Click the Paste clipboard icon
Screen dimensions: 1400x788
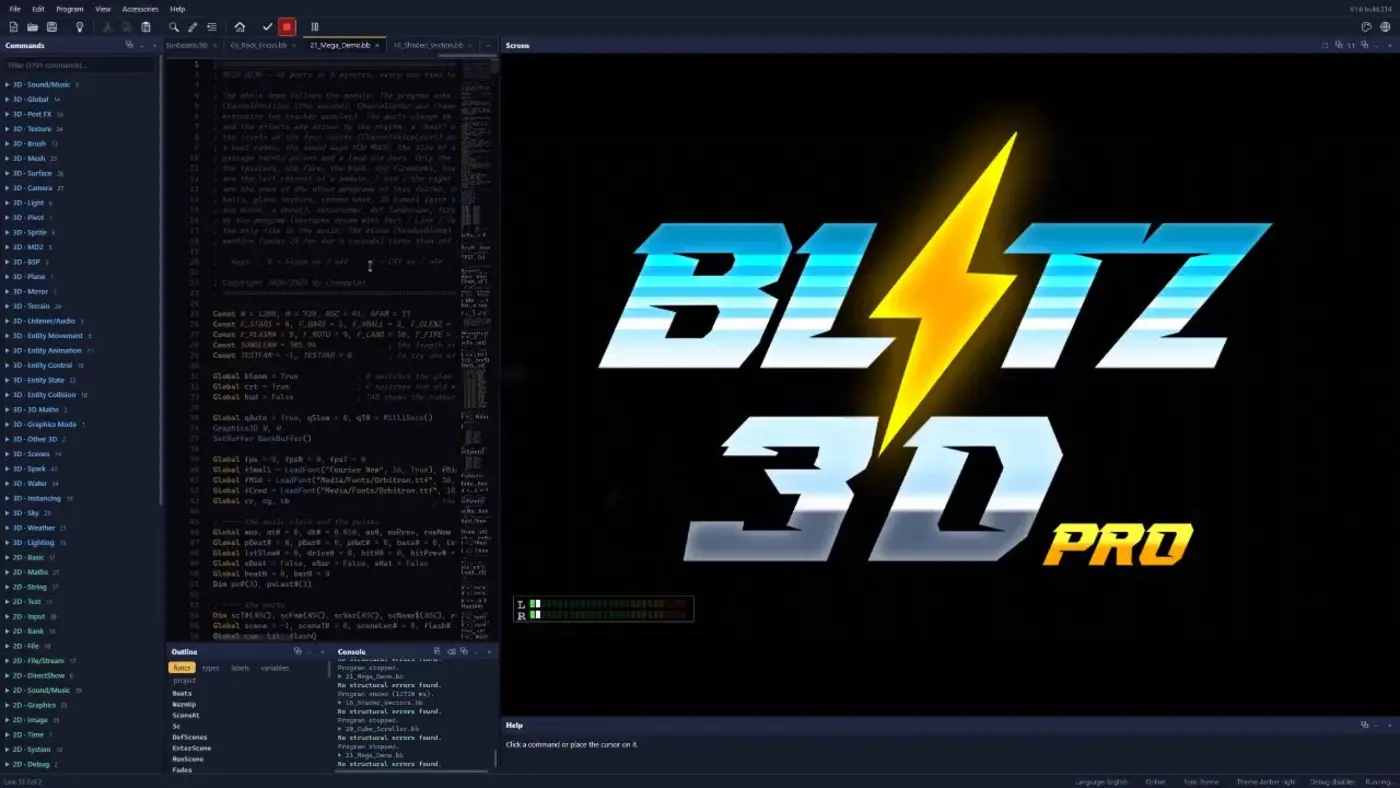tap(146, 27)
